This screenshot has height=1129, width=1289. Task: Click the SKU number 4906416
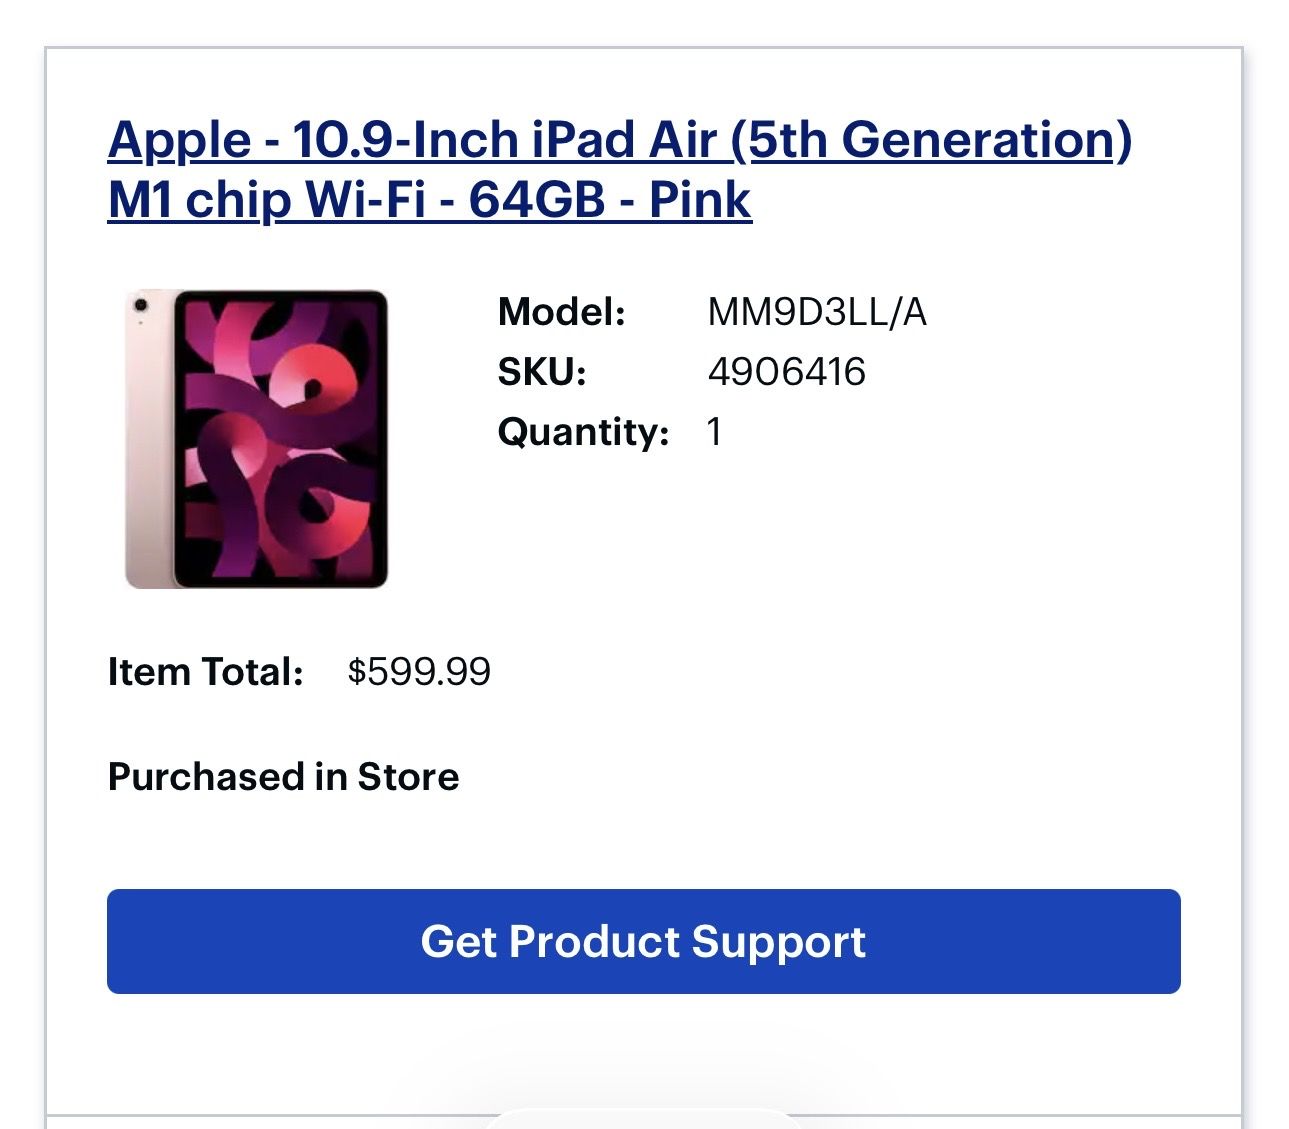pos(786,372)
